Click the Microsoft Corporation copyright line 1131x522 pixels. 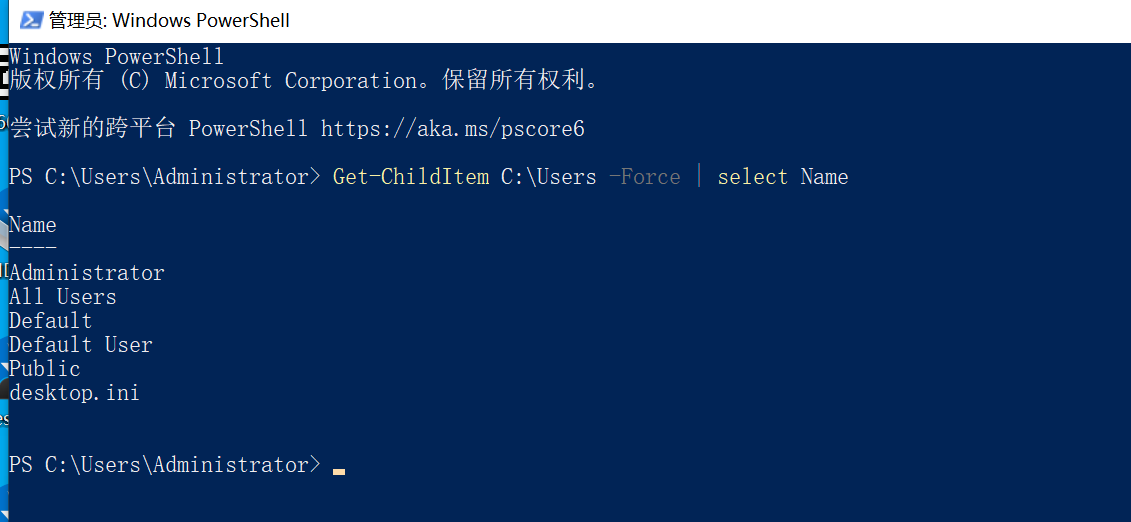[304, 81]
